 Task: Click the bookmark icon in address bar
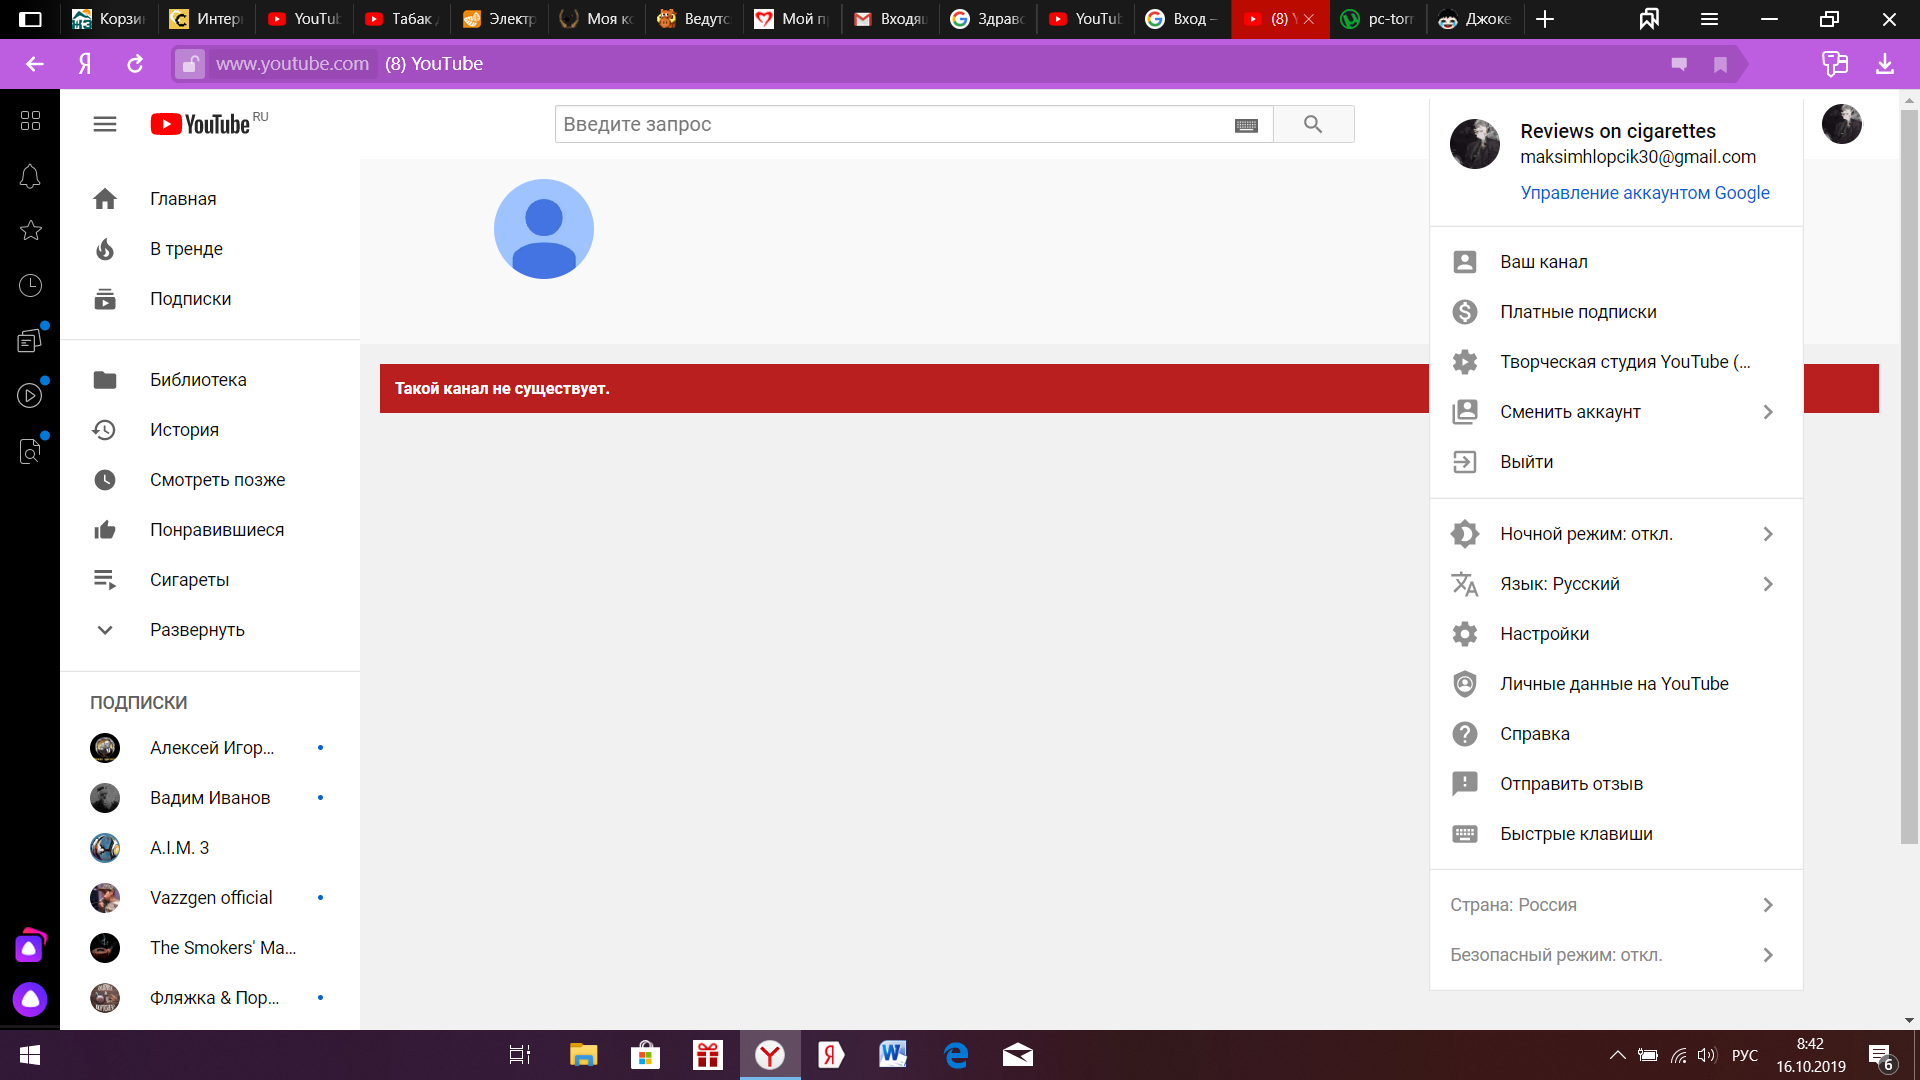click(1720, 64)
